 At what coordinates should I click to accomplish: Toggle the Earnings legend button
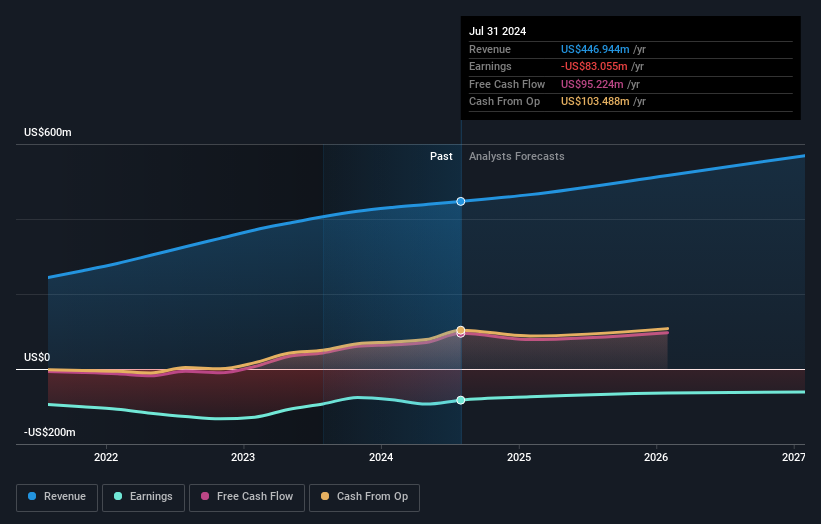click(x=143, y=497)
